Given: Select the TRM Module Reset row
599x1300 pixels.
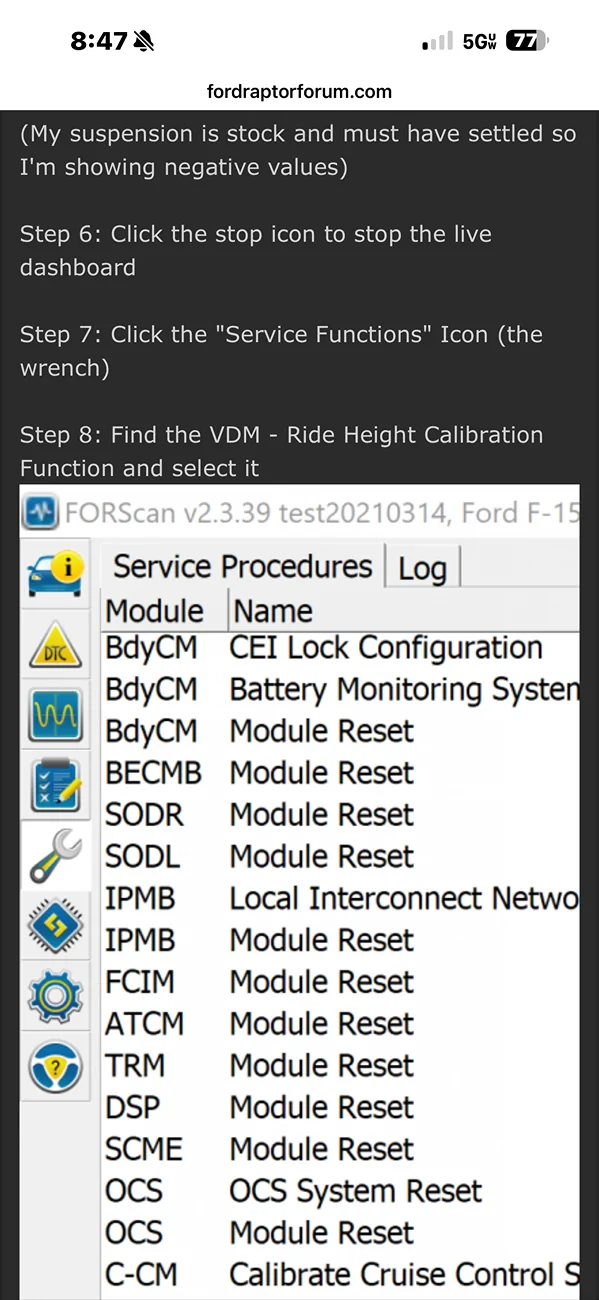Looking at the screenshot, I should coord(340,1066).
